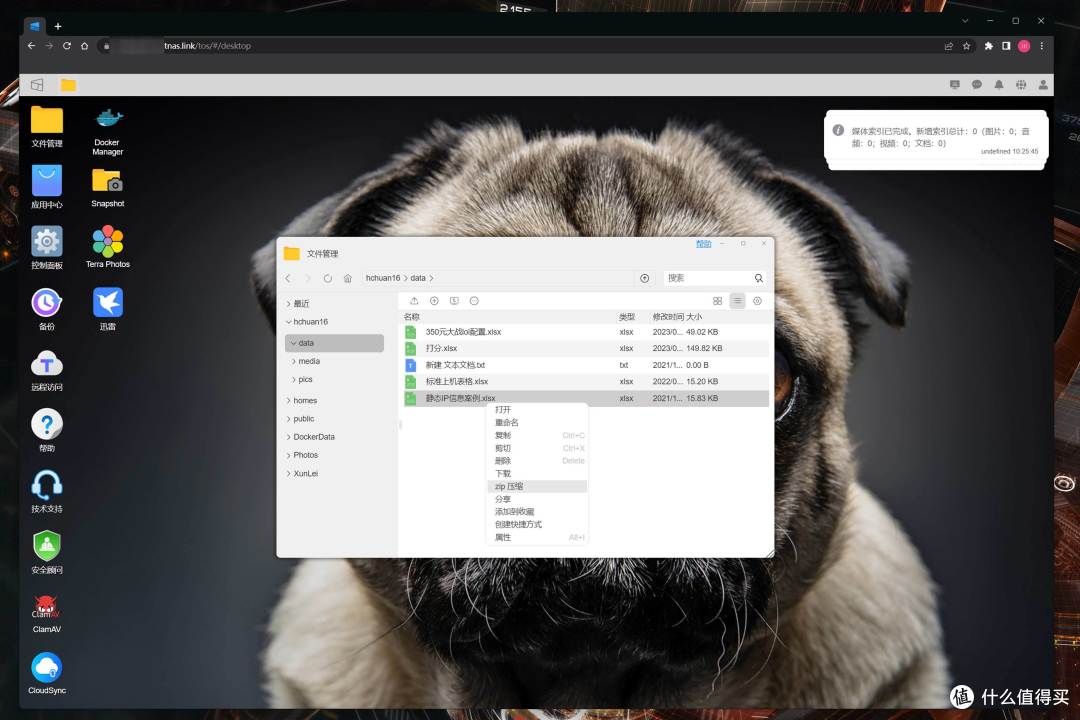Collapse the hchuan16 tree node
The image size is (1080, 720).
(x=289, y=322)
